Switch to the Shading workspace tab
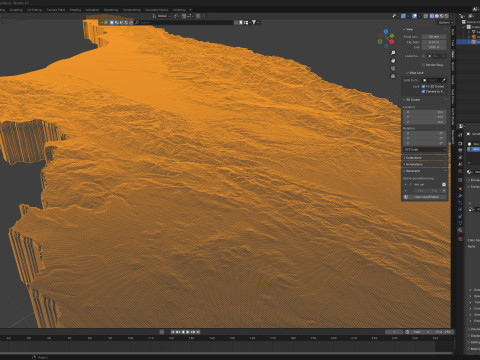 [x=75, y=10]
